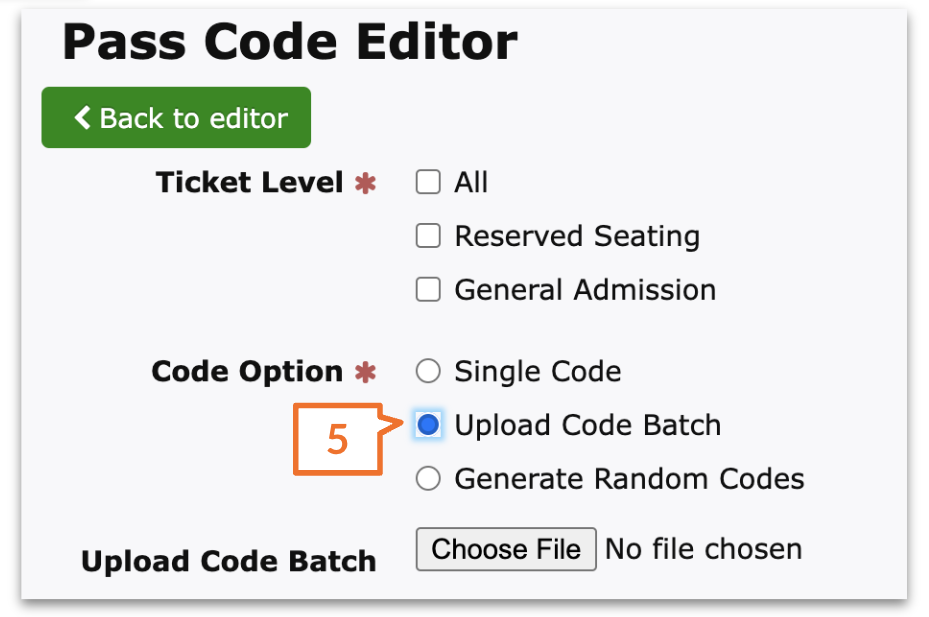Viewport: 929px width, 617px height.
Task: Check the General Admission option
Action: click(x=428, y=289)
